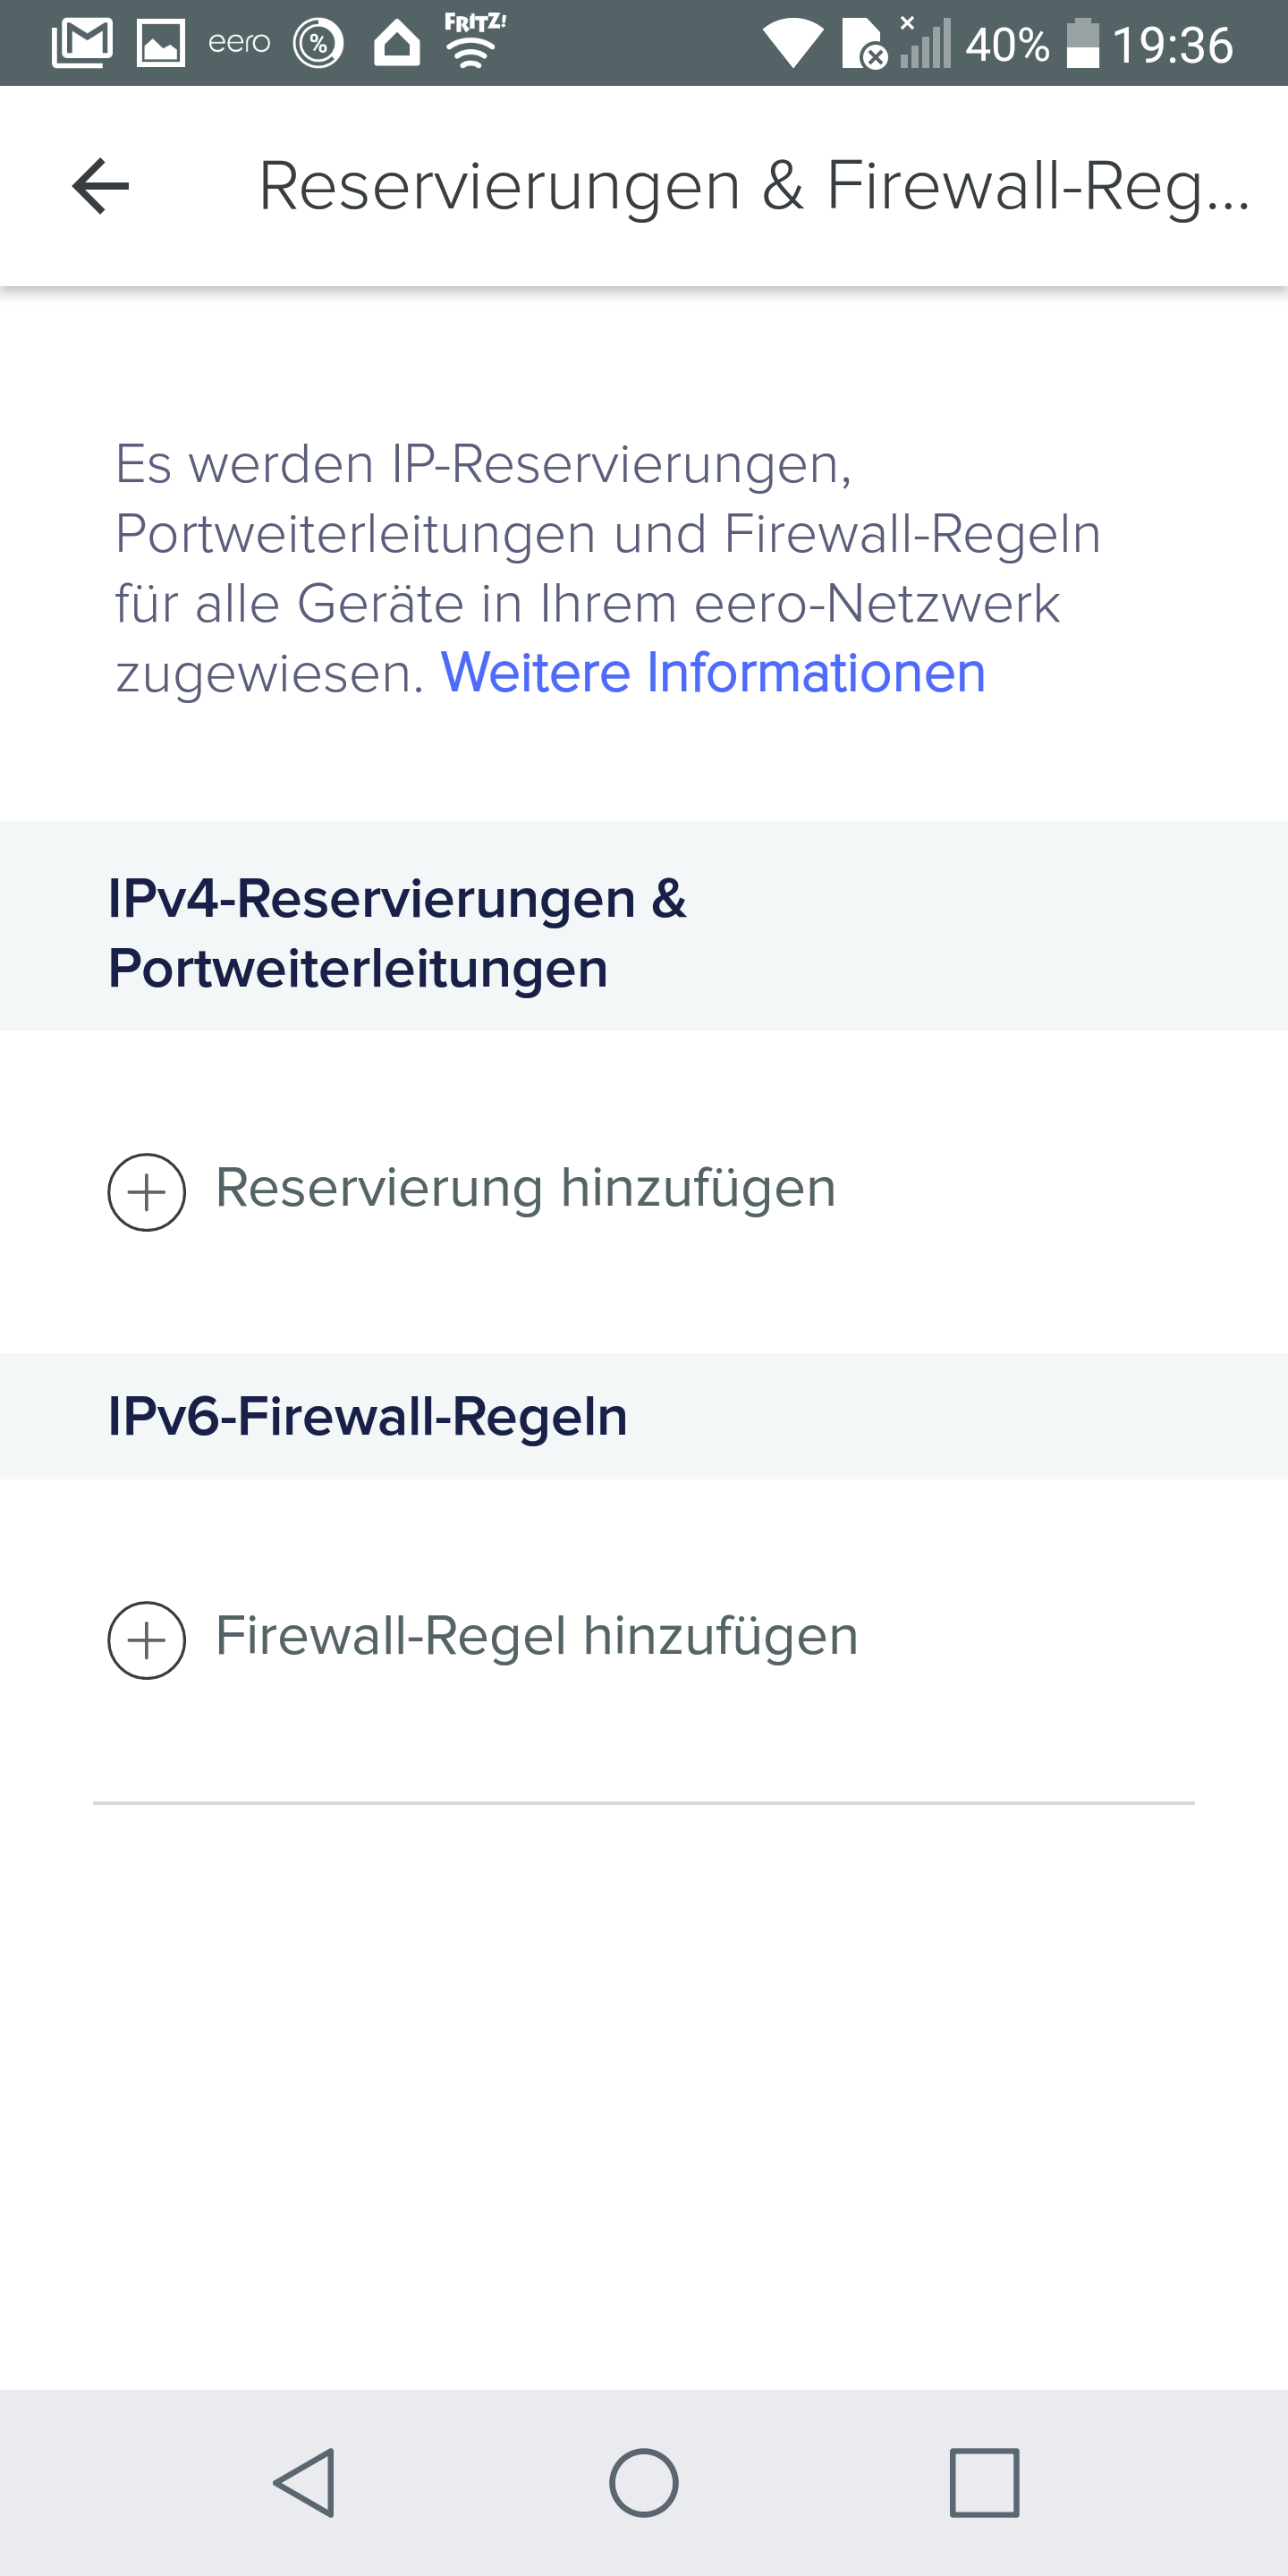
Task: Tap the plus circle beside Firewall-Regel hinzufügen
Action: [x=147, y=1640]
